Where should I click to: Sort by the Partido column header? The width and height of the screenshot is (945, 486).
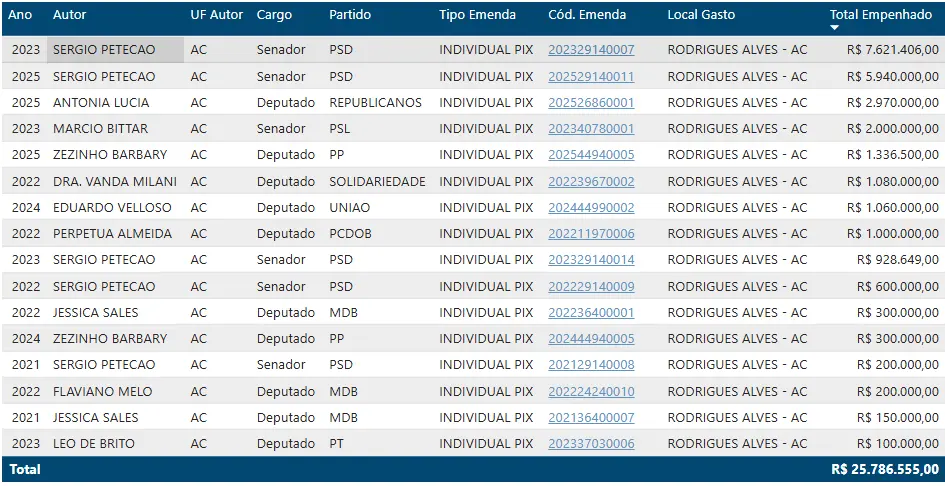tap(350, 15)
